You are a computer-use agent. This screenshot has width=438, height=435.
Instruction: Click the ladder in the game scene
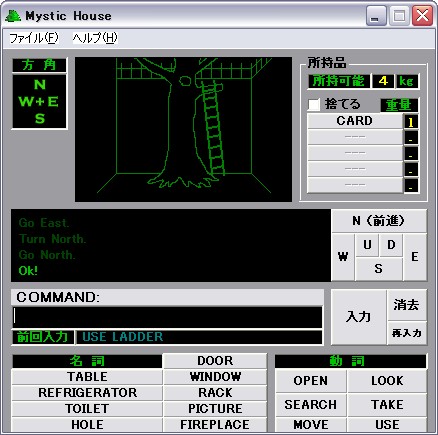213,128
